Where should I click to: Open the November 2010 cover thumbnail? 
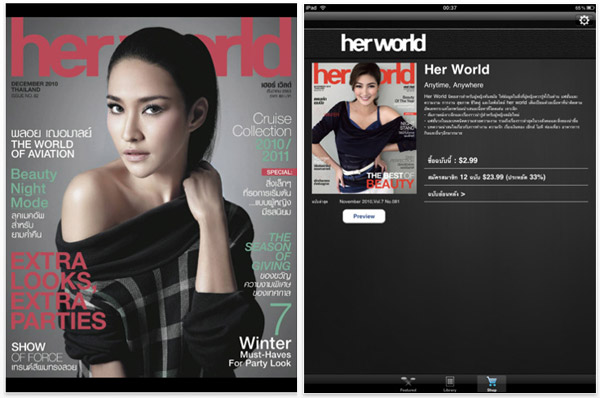coord(364,128)
